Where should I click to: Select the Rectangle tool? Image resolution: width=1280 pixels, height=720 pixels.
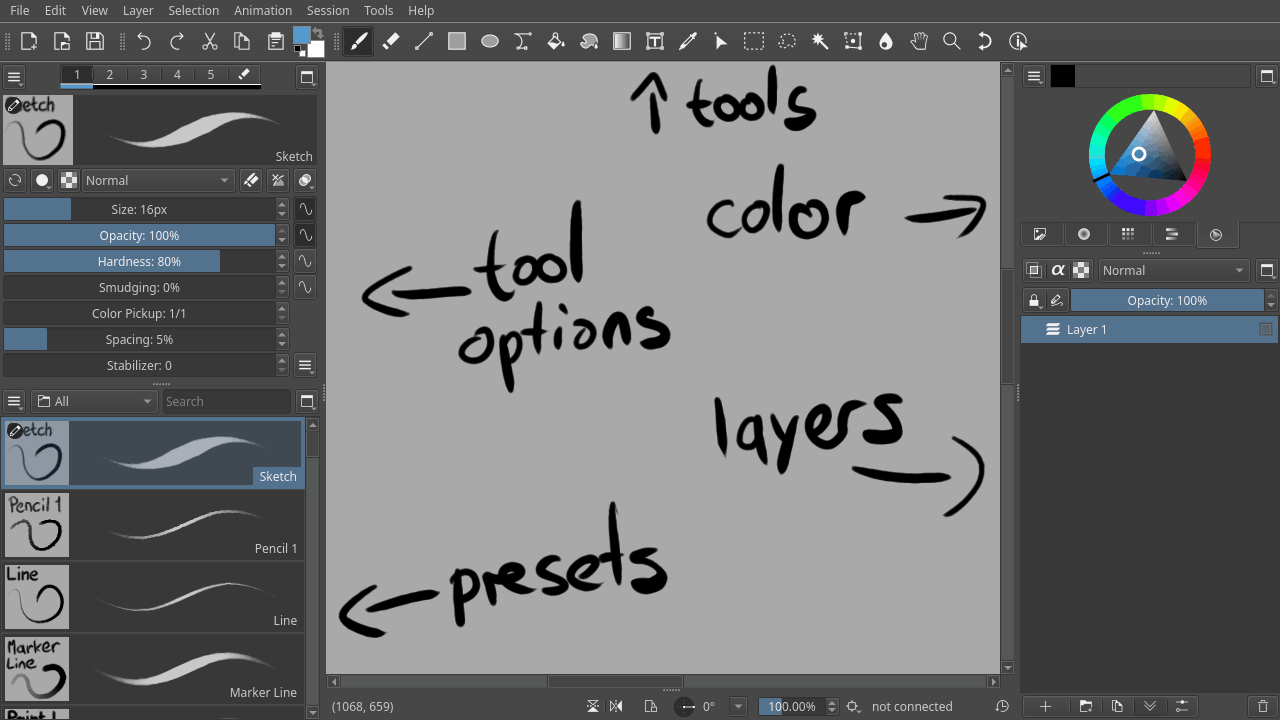click(457, 41)
